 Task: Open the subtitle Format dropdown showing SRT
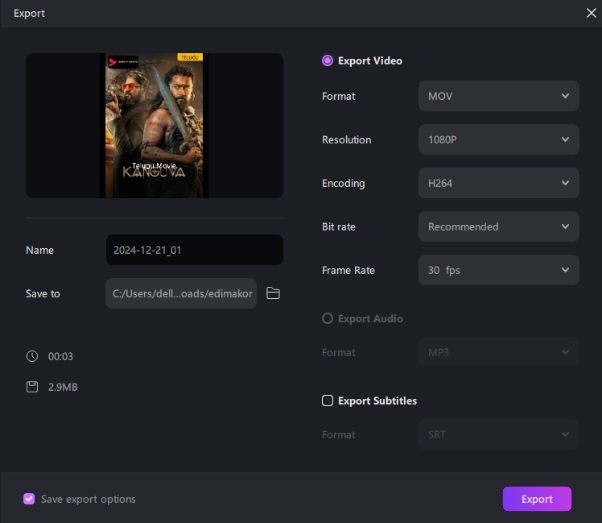(x=498, y=434)
